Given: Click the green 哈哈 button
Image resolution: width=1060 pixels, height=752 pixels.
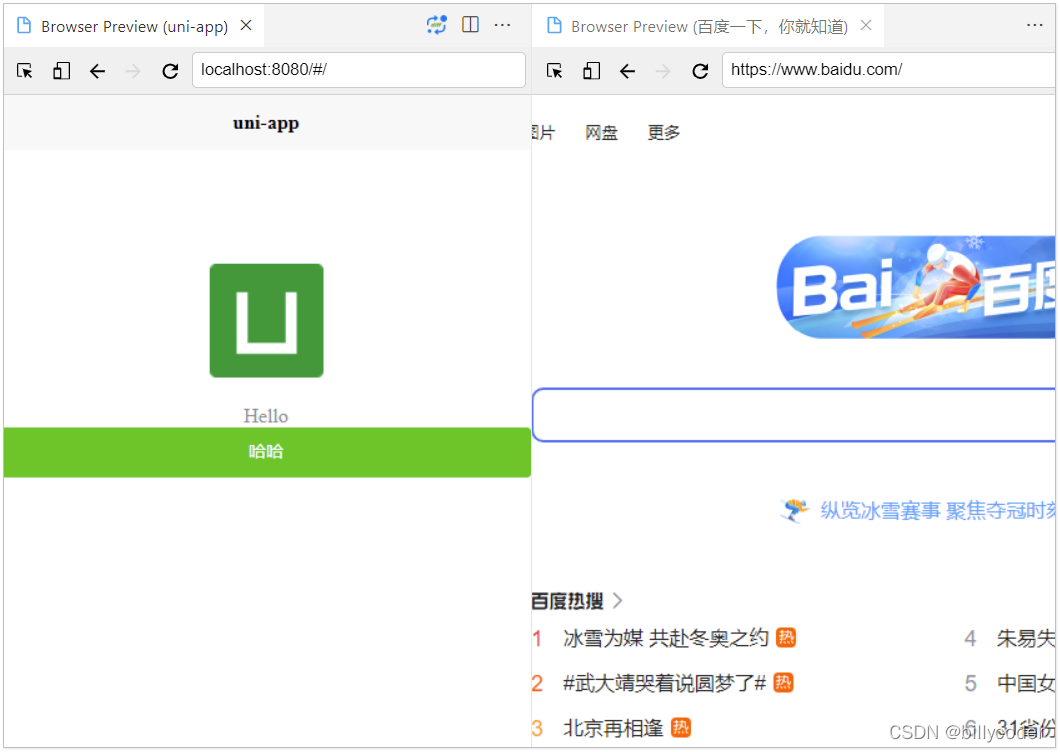Looking at the screenshot, I should point(267,452).
